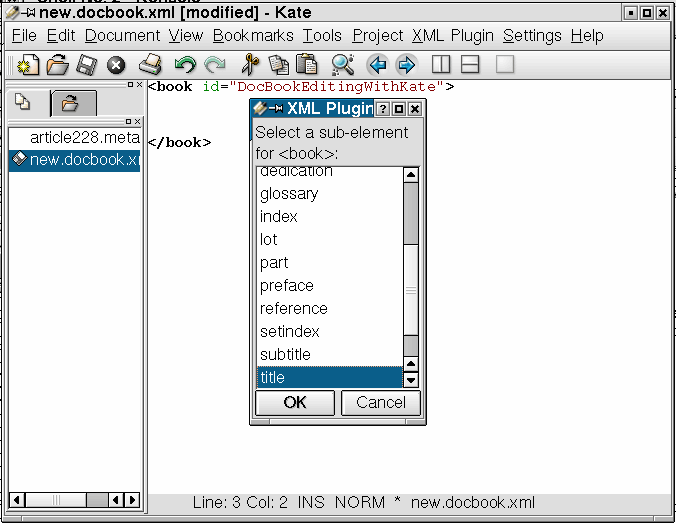Select 'preface' in the sub-element list
The image size is (676, 523).
[287, 286]
